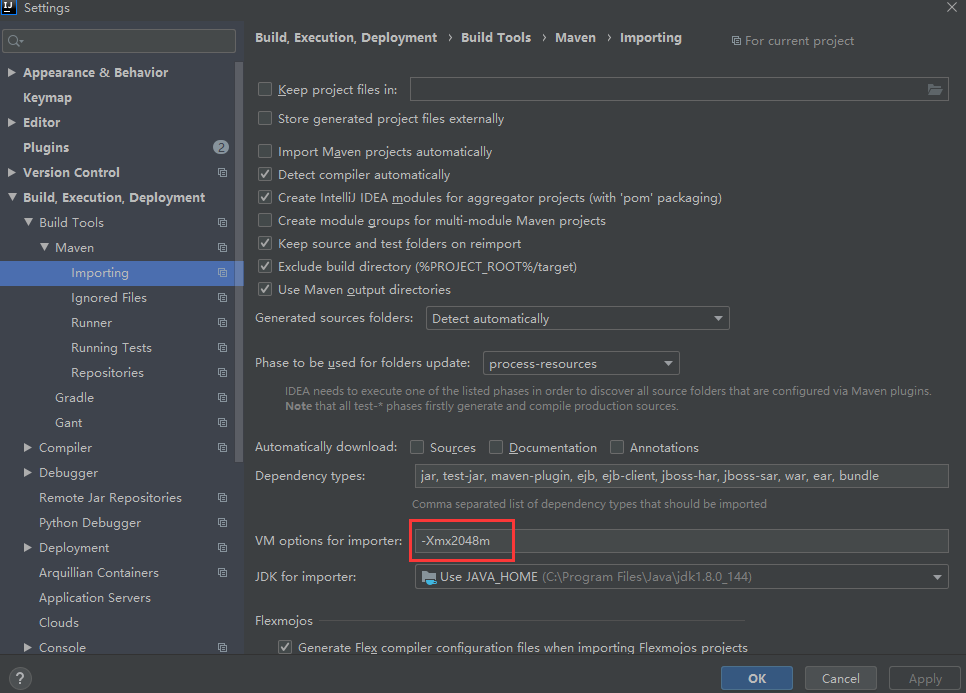Open Plugins settings page
This screenshot has height=693, width=966.
pos(46,148)
